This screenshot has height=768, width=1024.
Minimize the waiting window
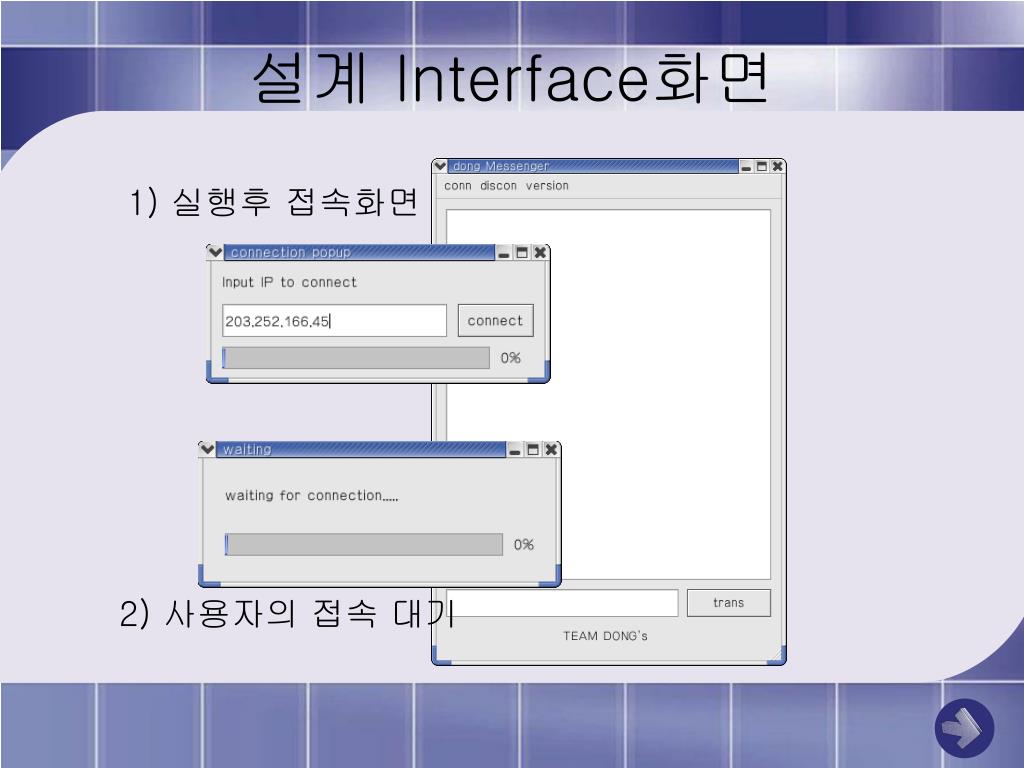pyautogui.click(x=515, y=450)
